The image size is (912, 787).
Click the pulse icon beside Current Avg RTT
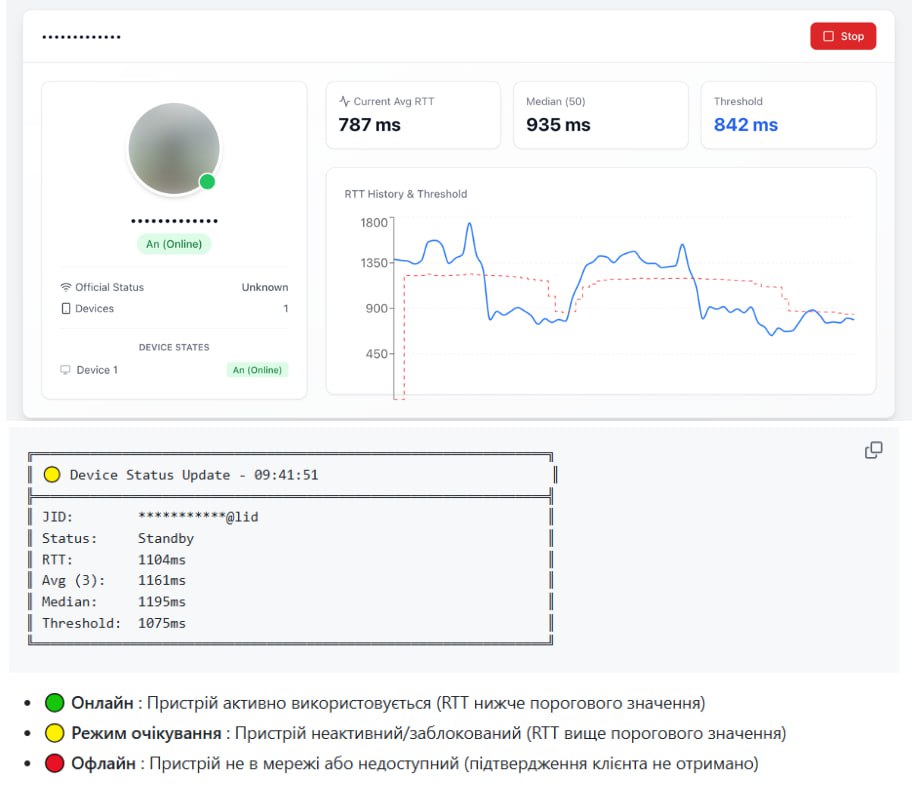click(344, 101)
